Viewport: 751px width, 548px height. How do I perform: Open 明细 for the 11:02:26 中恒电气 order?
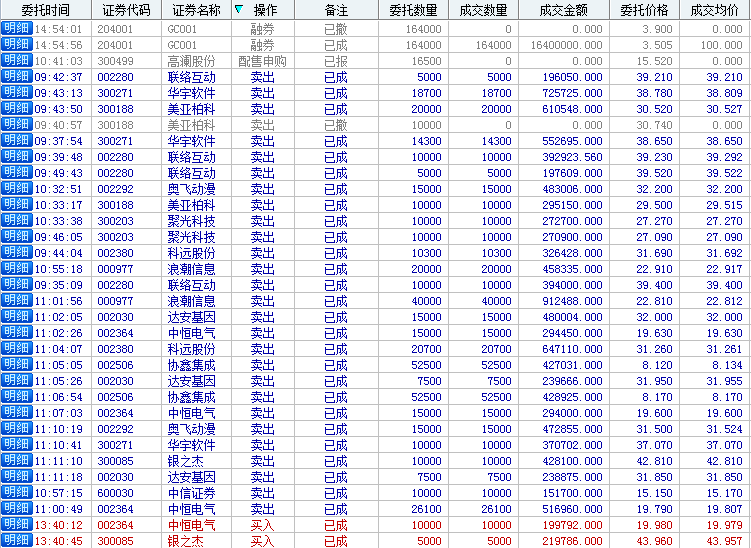17,333
